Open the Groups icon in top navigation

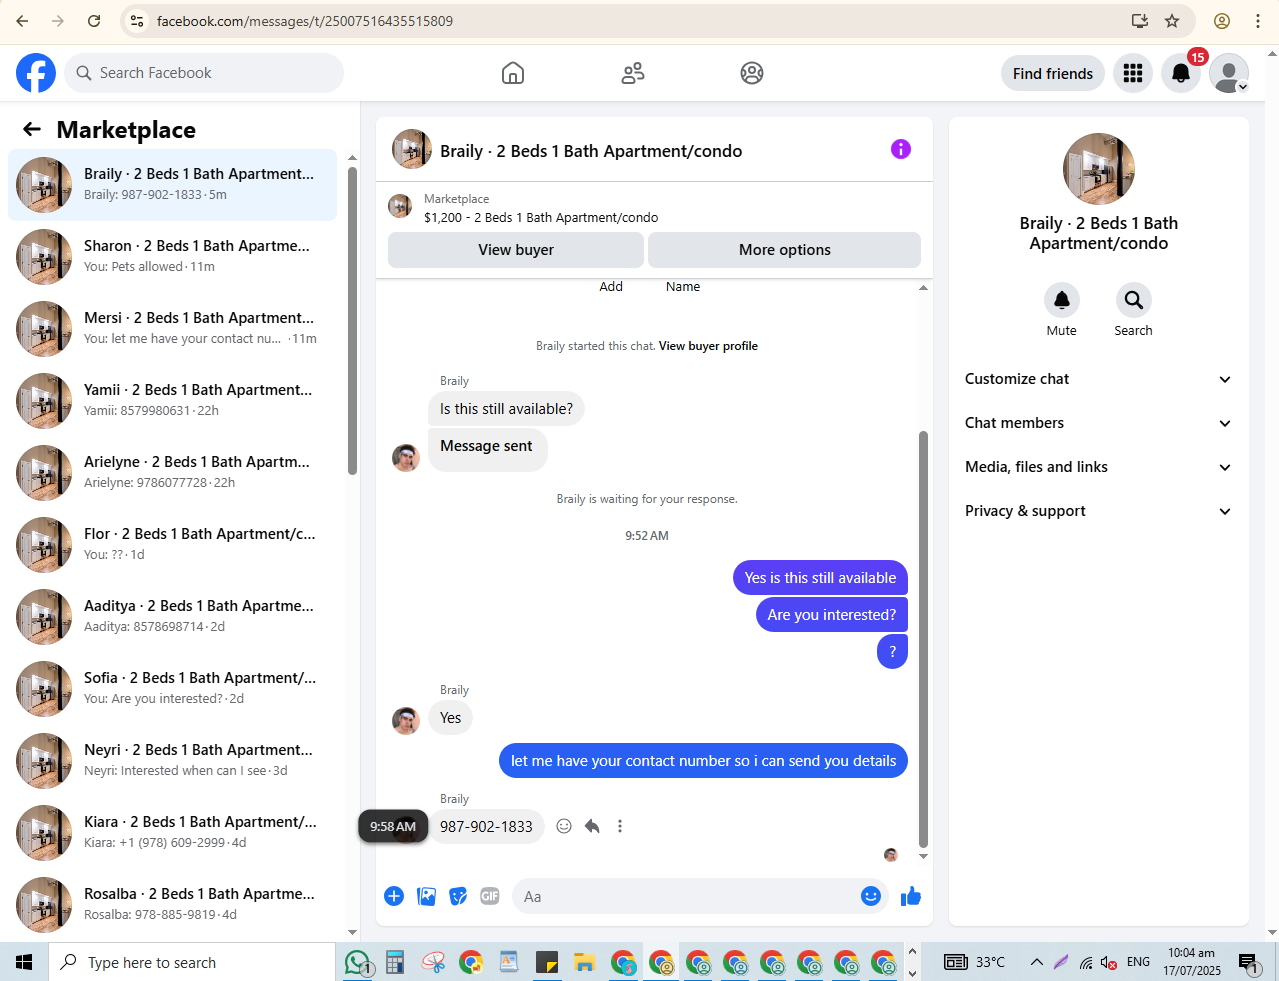coord(752,73)
